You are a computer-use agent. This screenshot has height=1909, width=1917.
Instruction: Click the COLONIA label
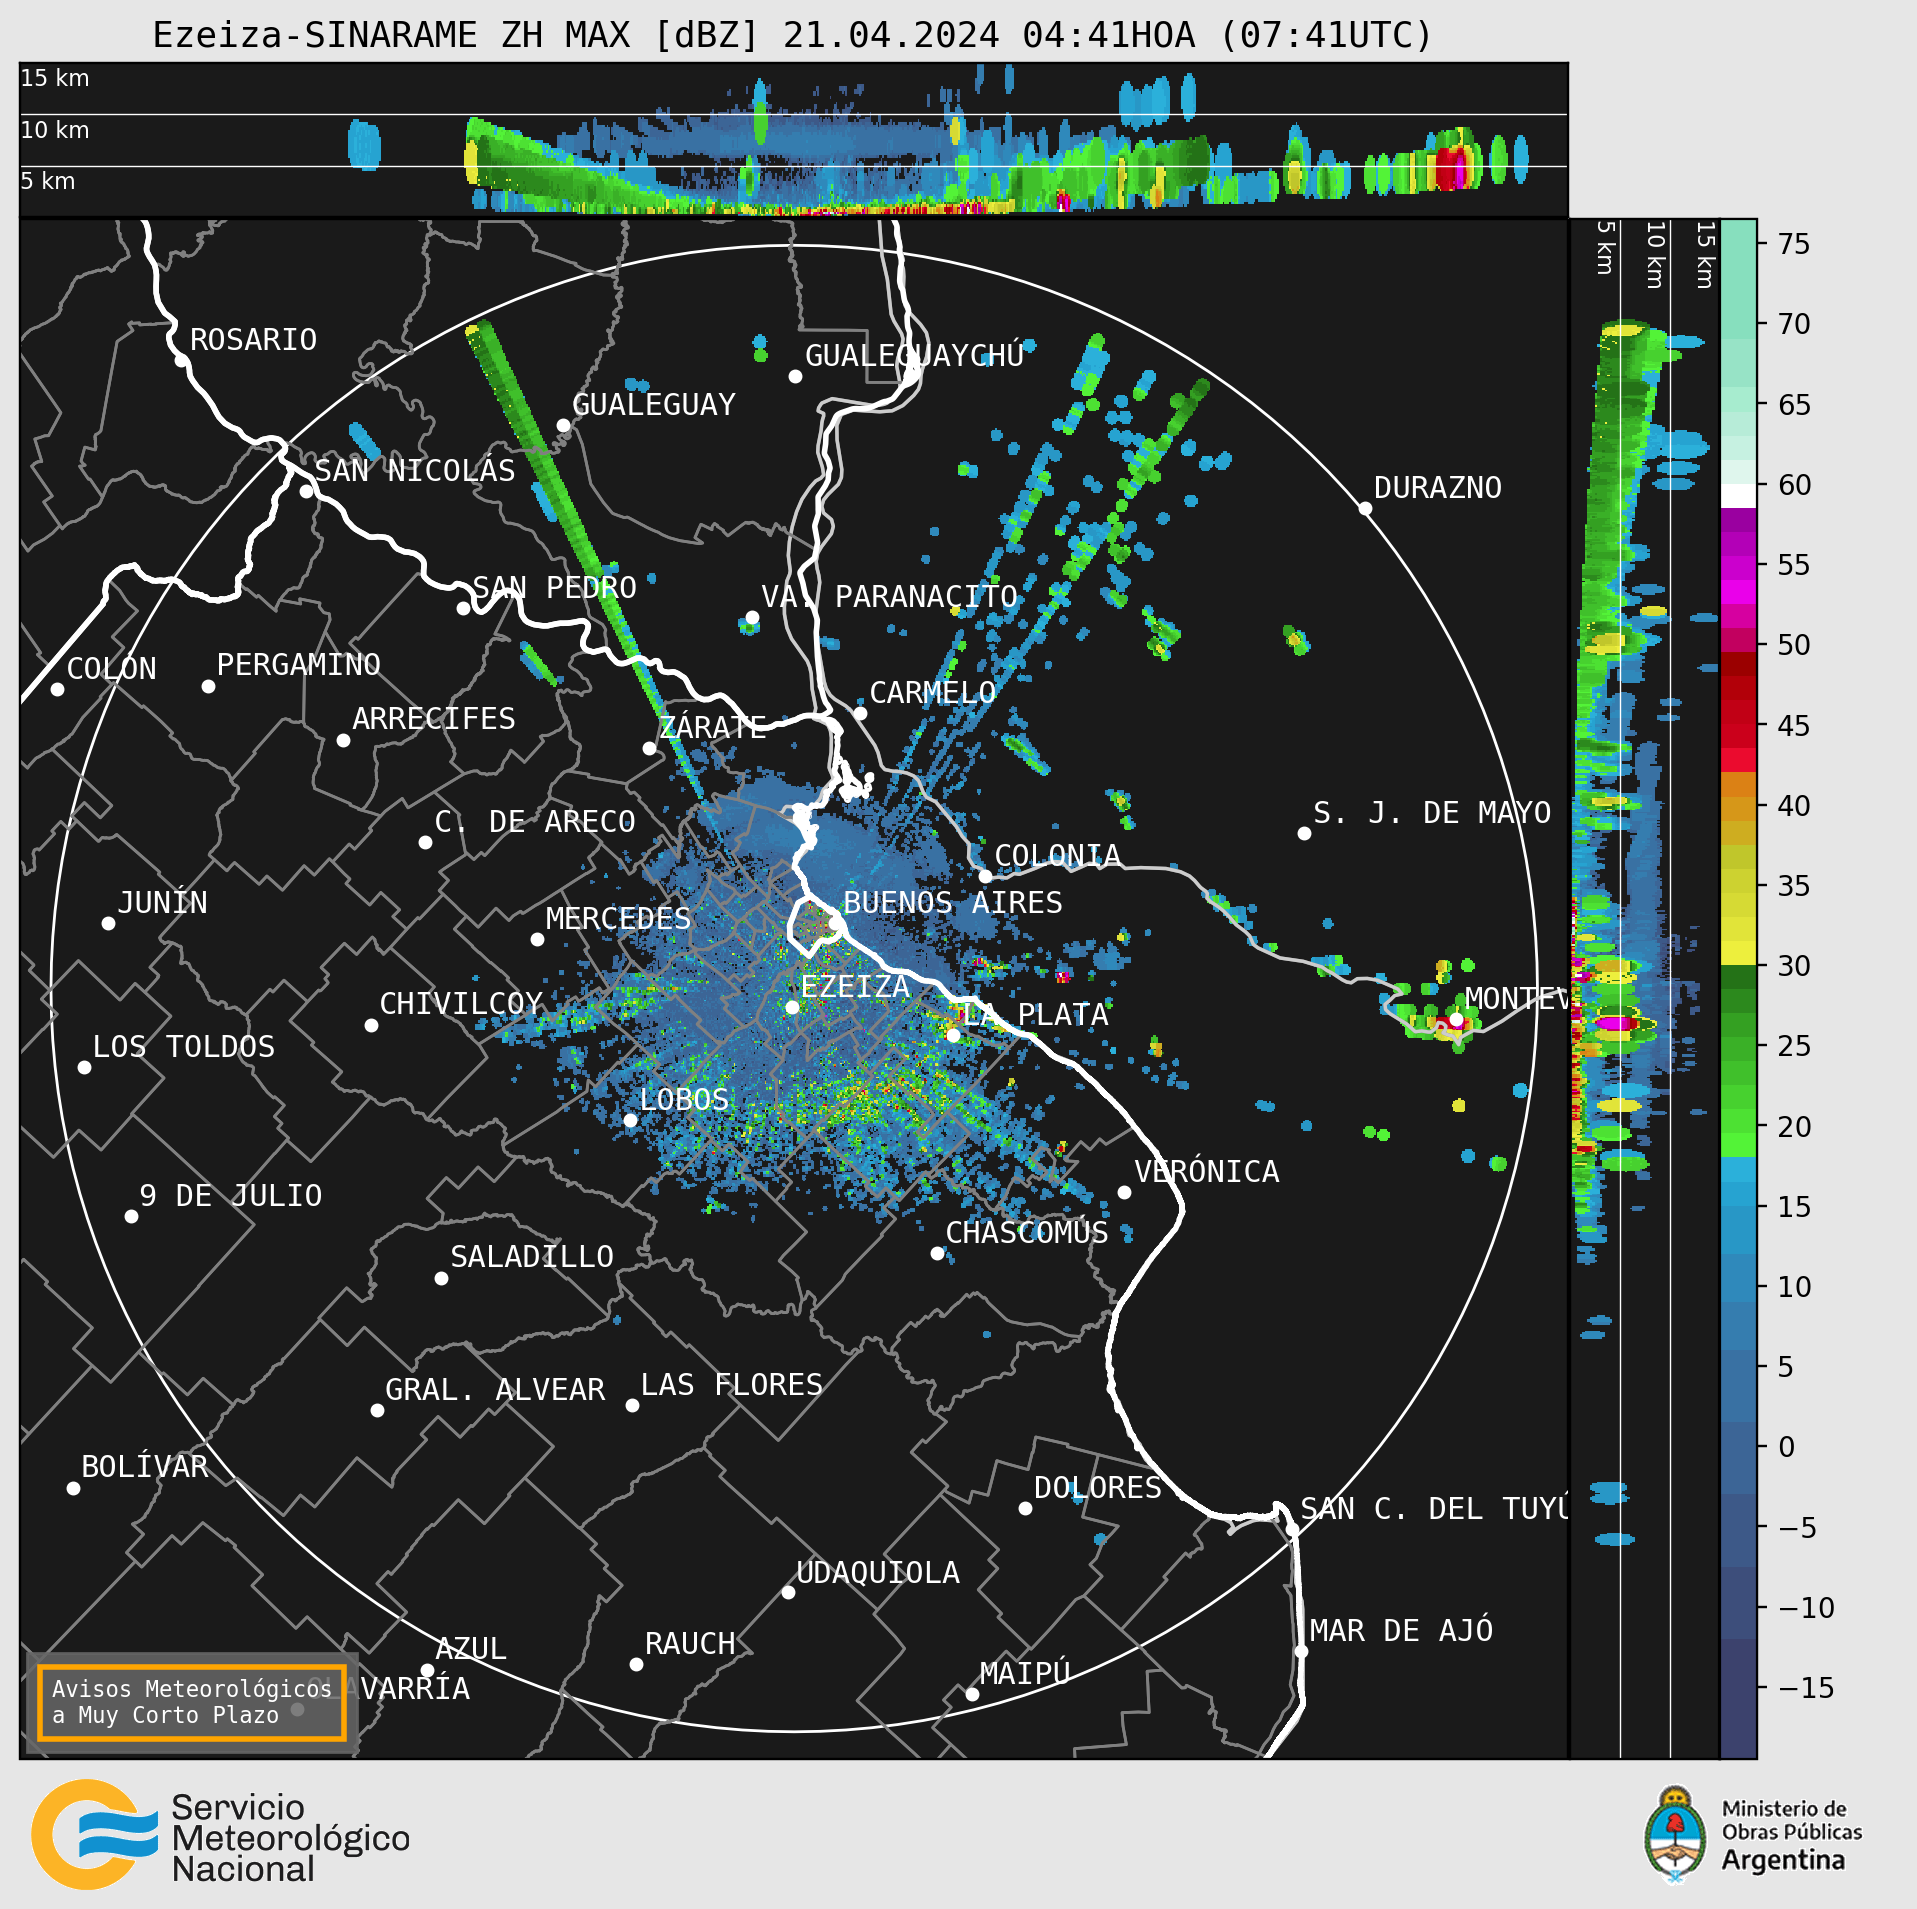(x=1057, y=855)
